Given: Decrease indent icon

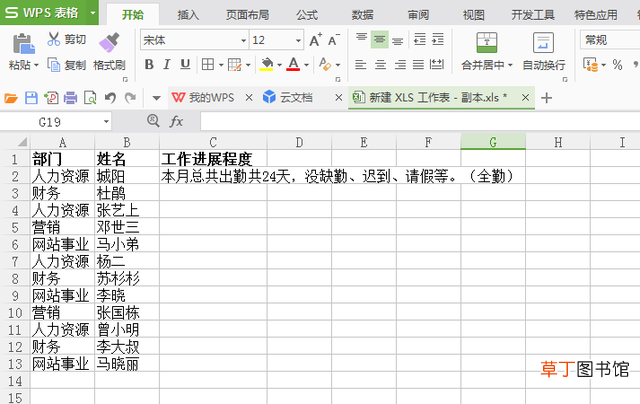Looking at the screenshot, I should coord(420,39).
